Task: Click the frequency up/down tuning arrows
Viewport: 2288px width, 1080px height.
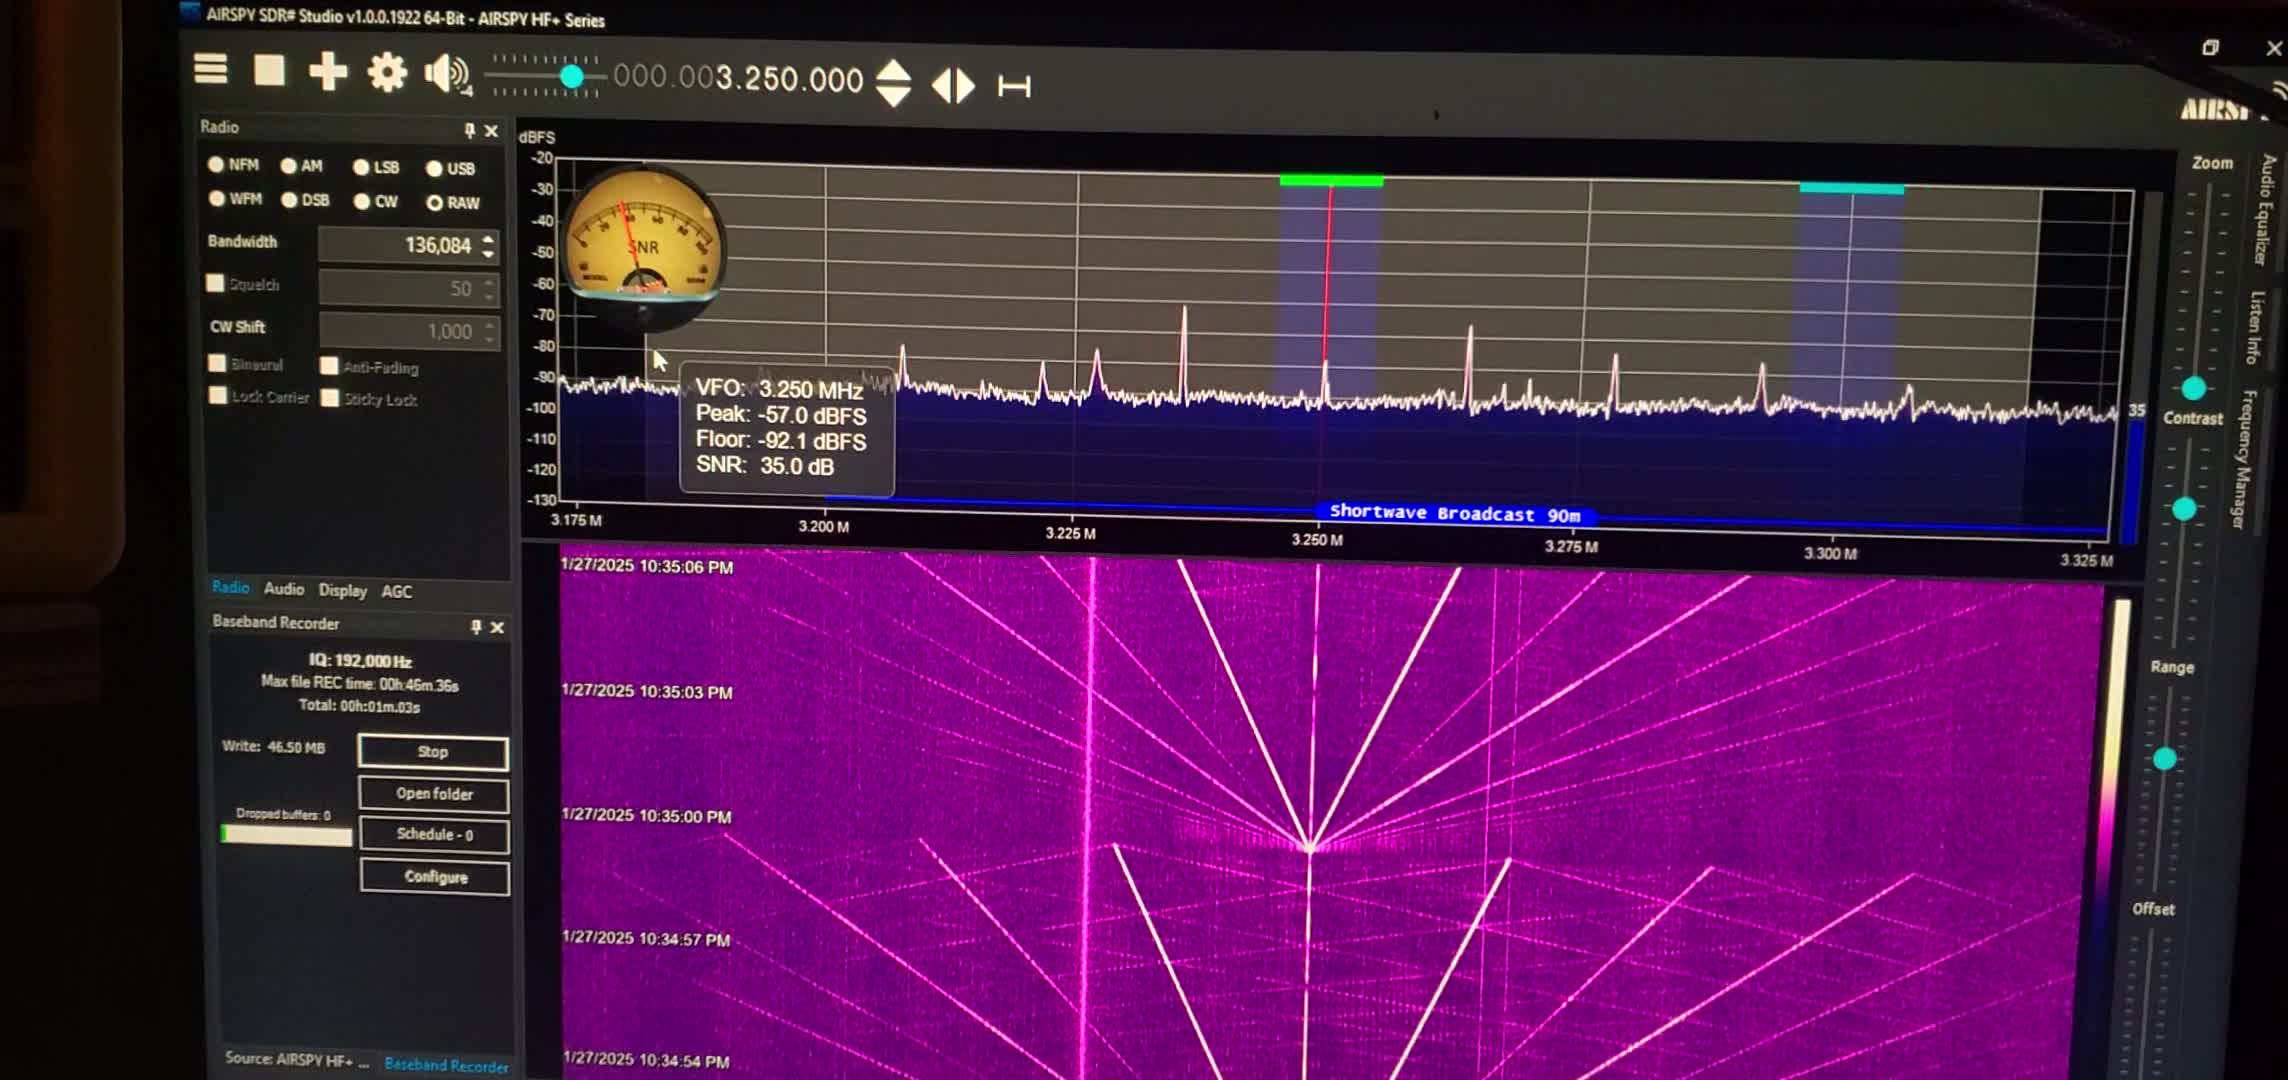Action: [893, 83]
